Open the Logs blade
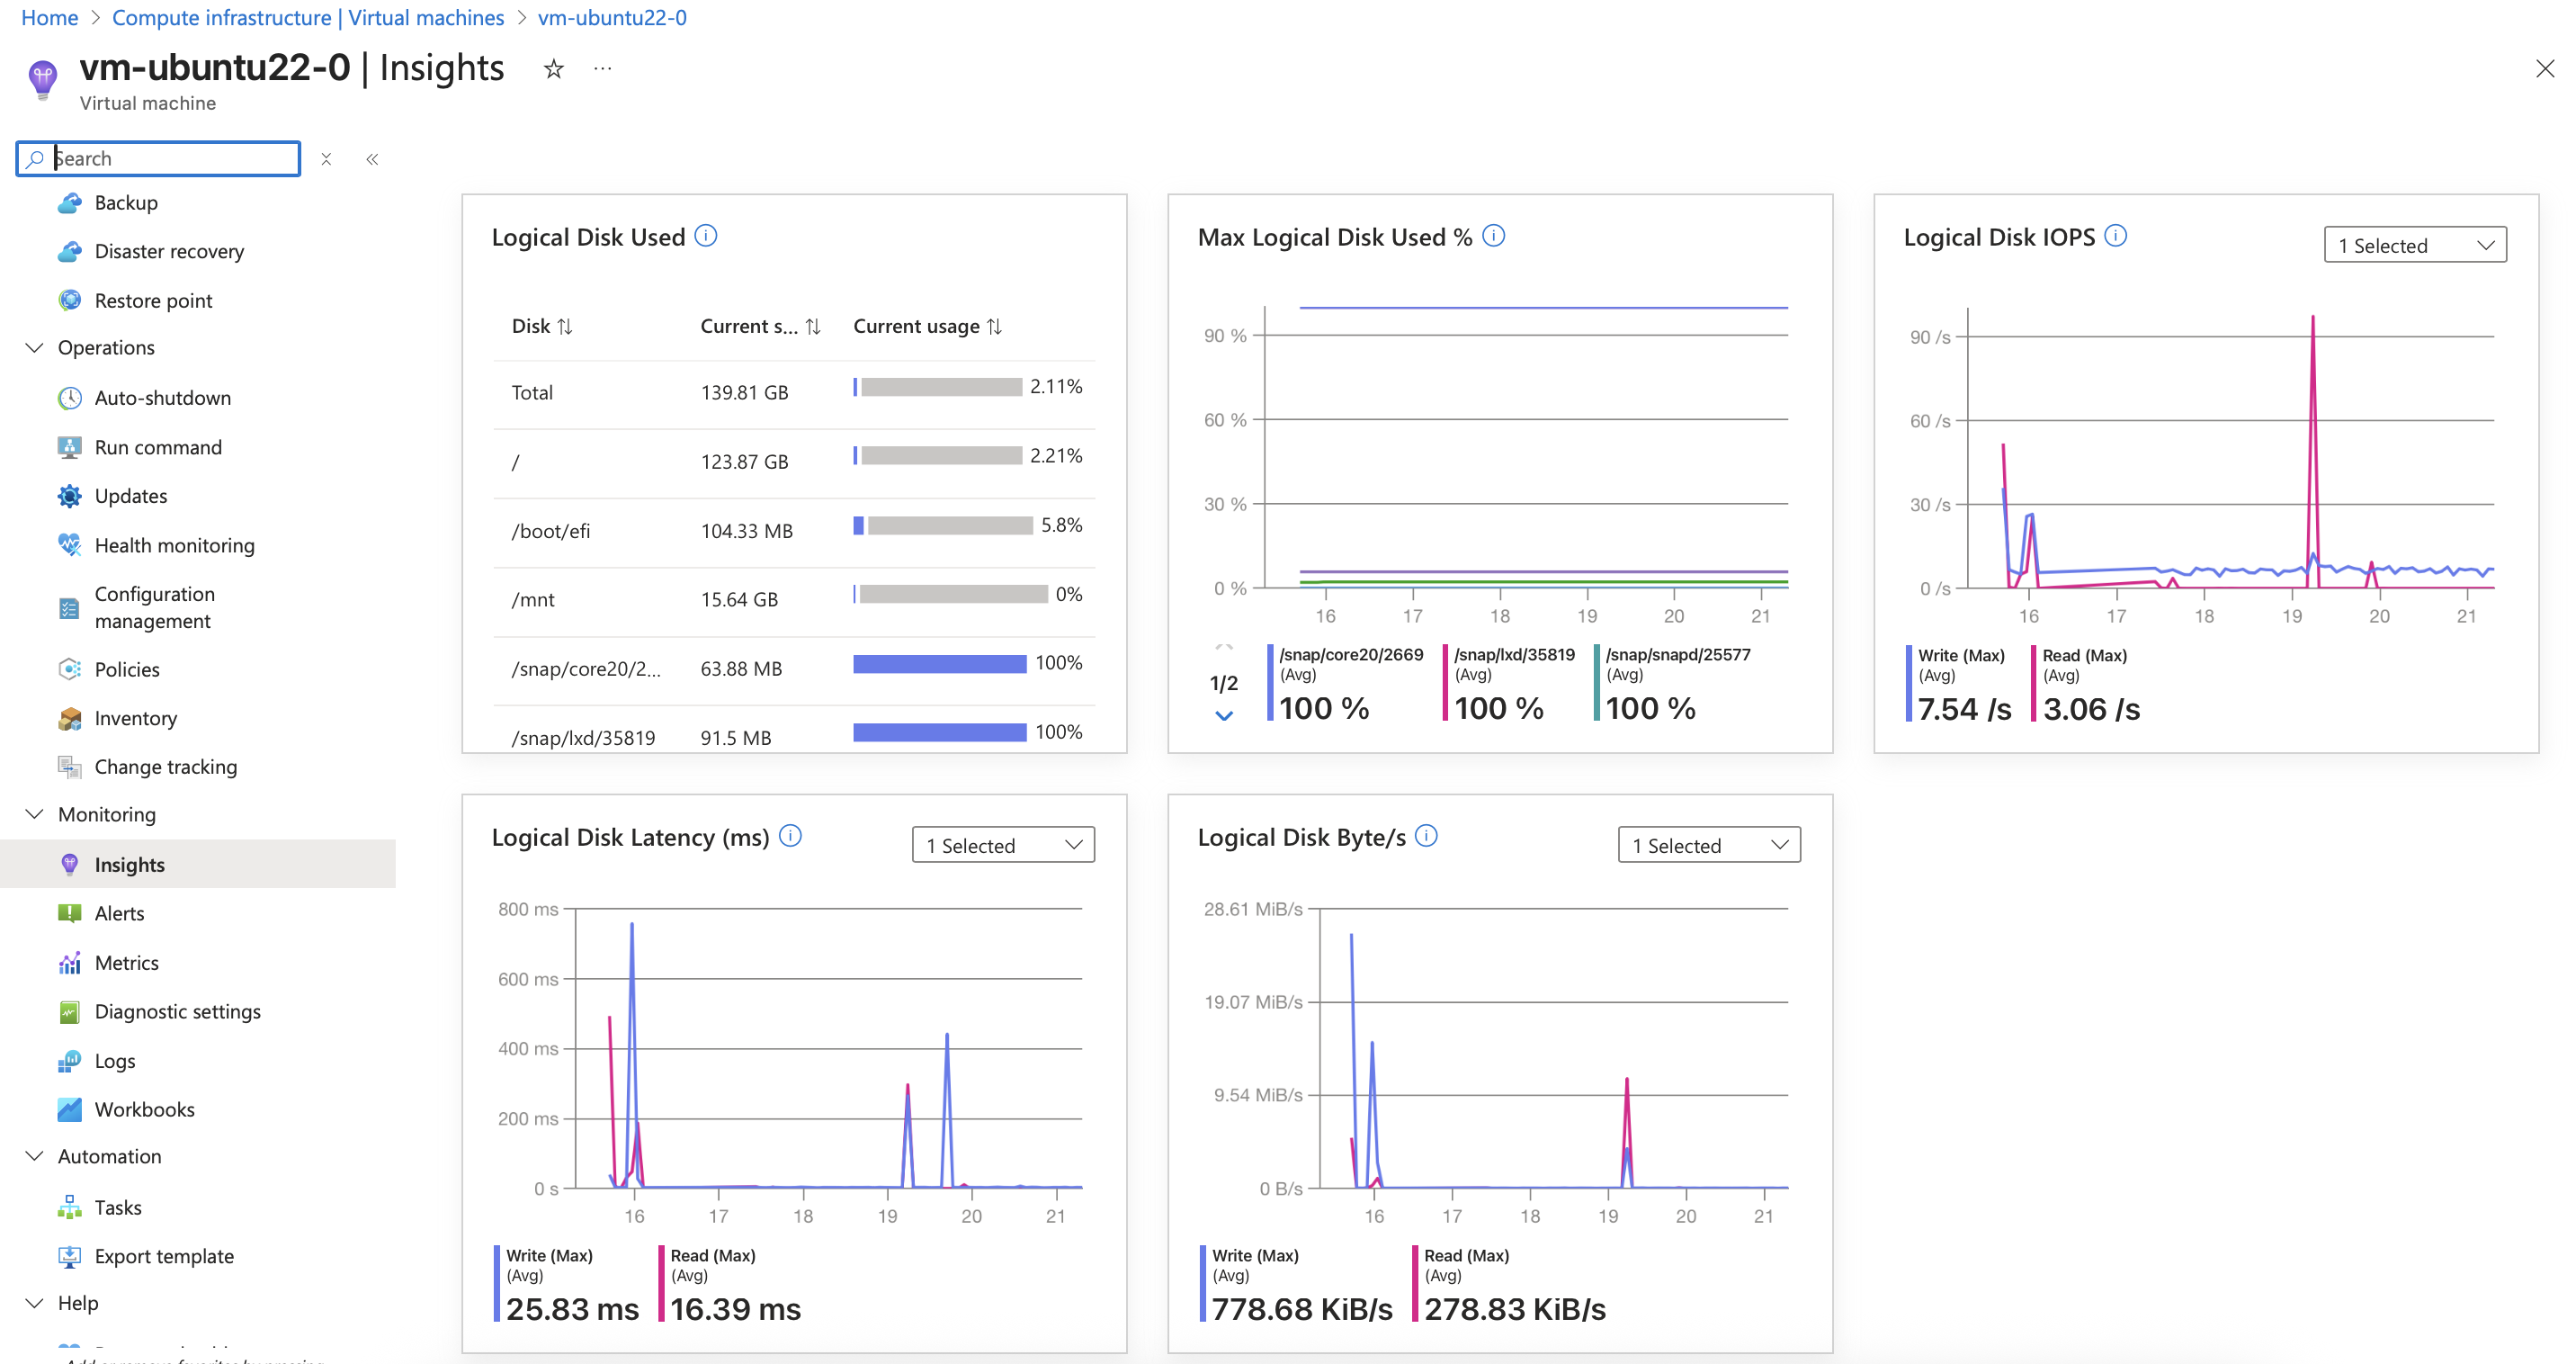Image resolution: width=2576 pixels, height=1364 pixels. tap(113, 1060)
